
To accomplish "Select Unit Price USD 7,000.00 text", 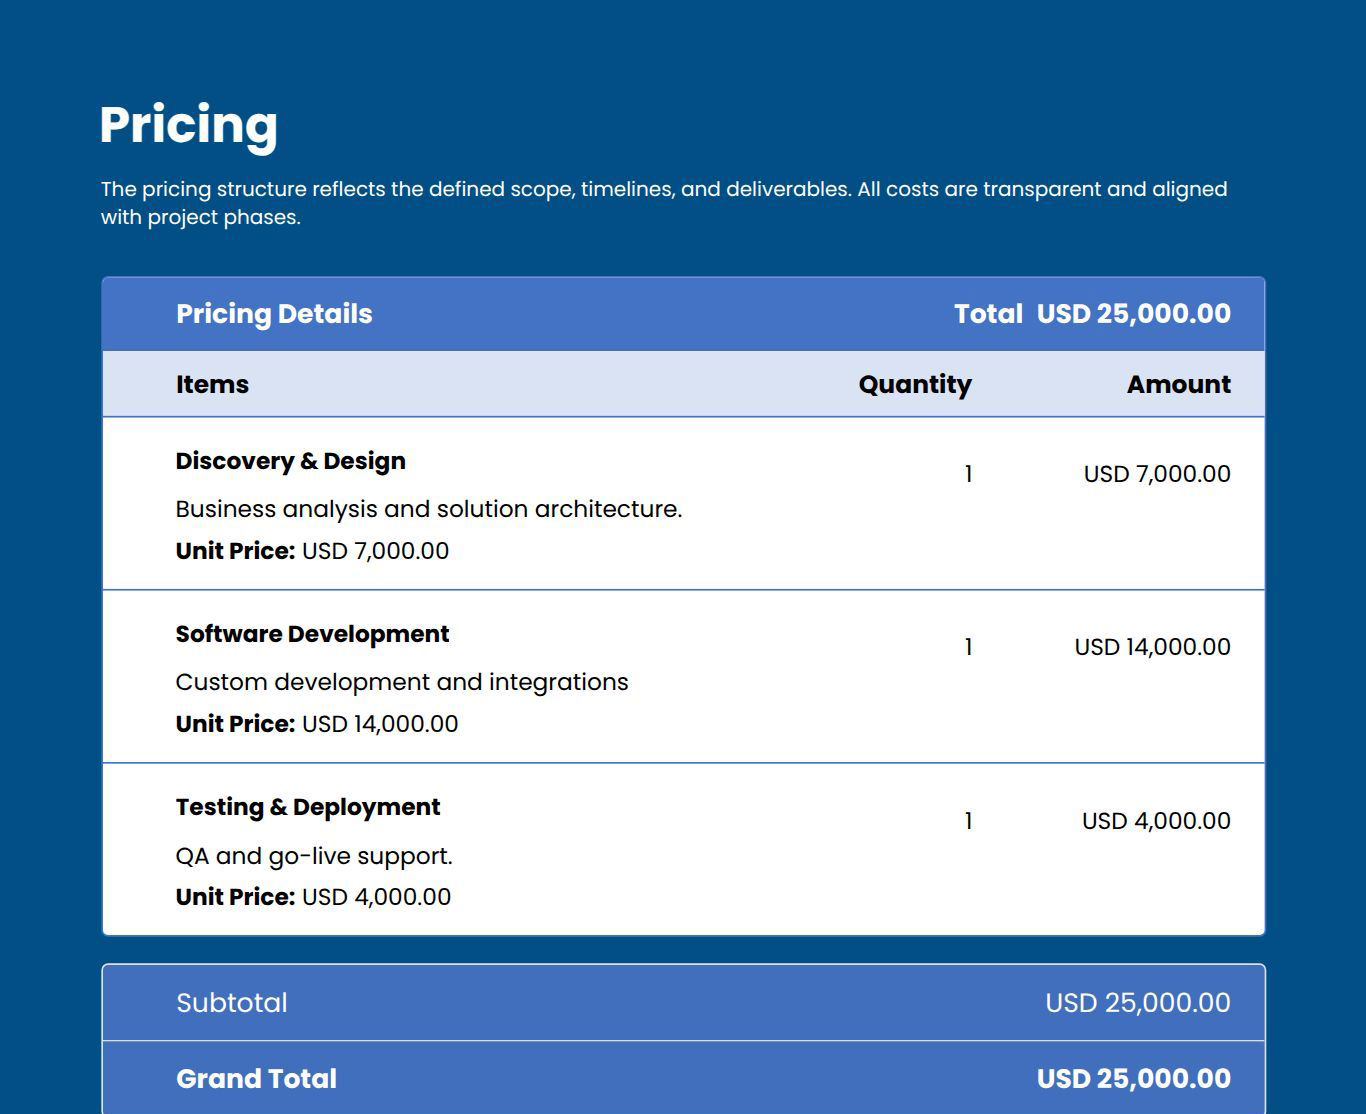I will (x=312, y=550).
